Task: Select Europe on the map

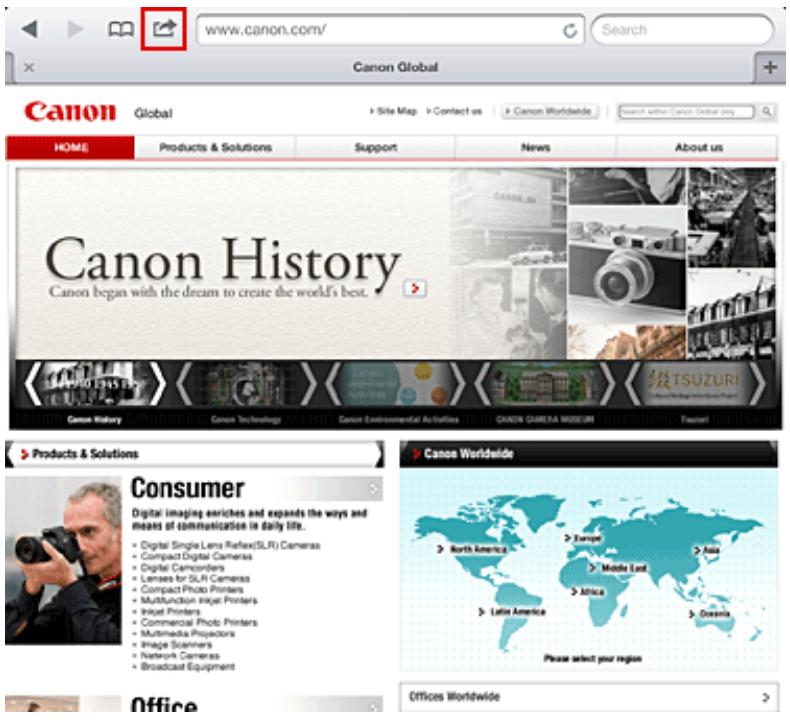Action: coord(583,538)
